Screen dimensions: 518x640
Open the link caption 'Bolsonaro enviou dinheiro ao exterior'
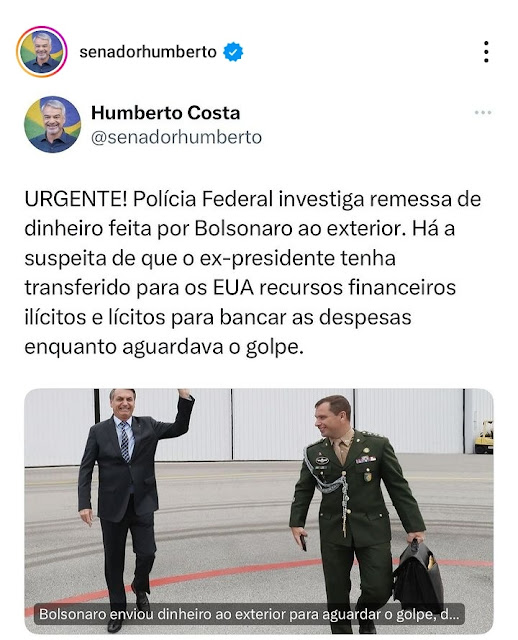click(249, 614)
